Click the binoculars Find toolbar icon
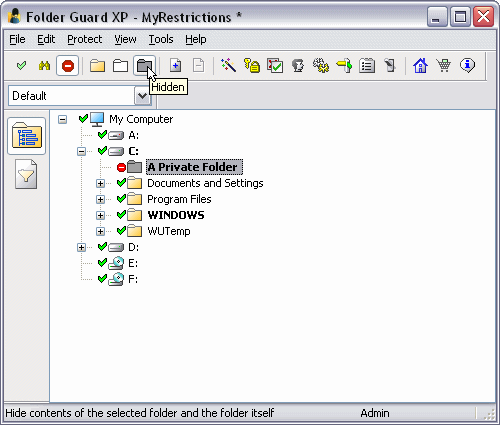The width and height of the screenshot is (500, 425). coord(44,66)
